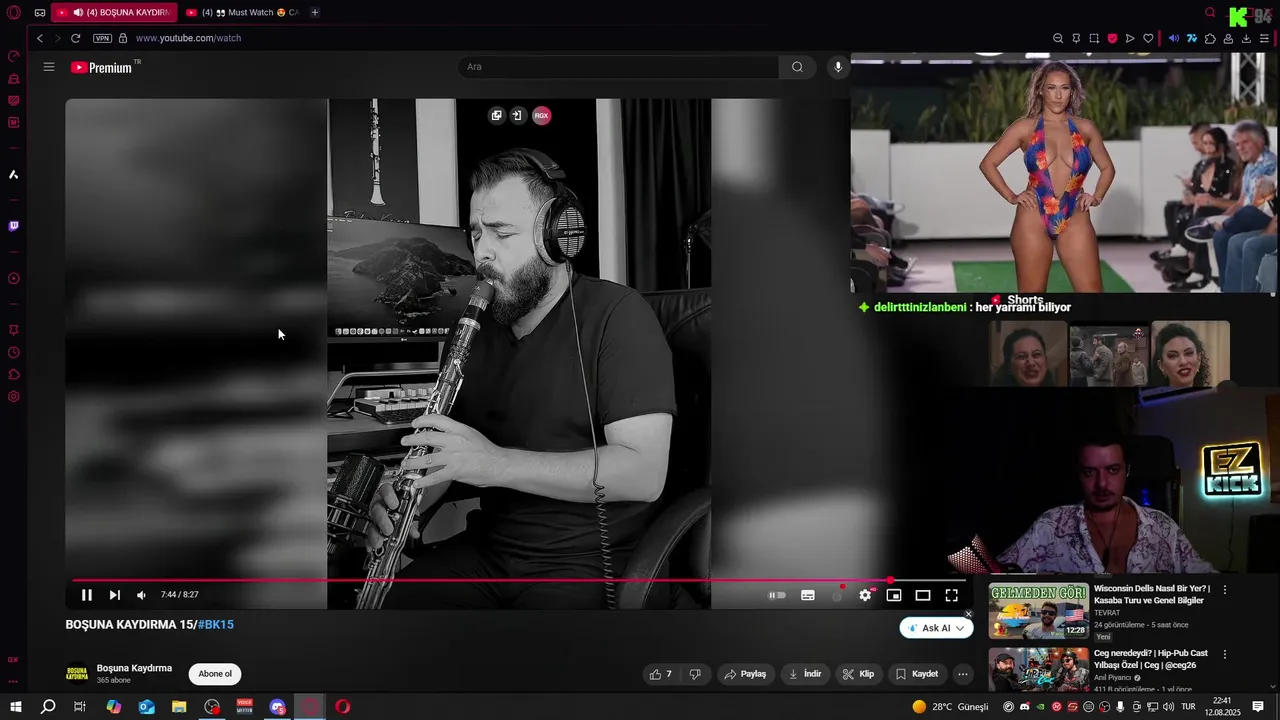Create a clip with Klip

[x=858, y=674]
